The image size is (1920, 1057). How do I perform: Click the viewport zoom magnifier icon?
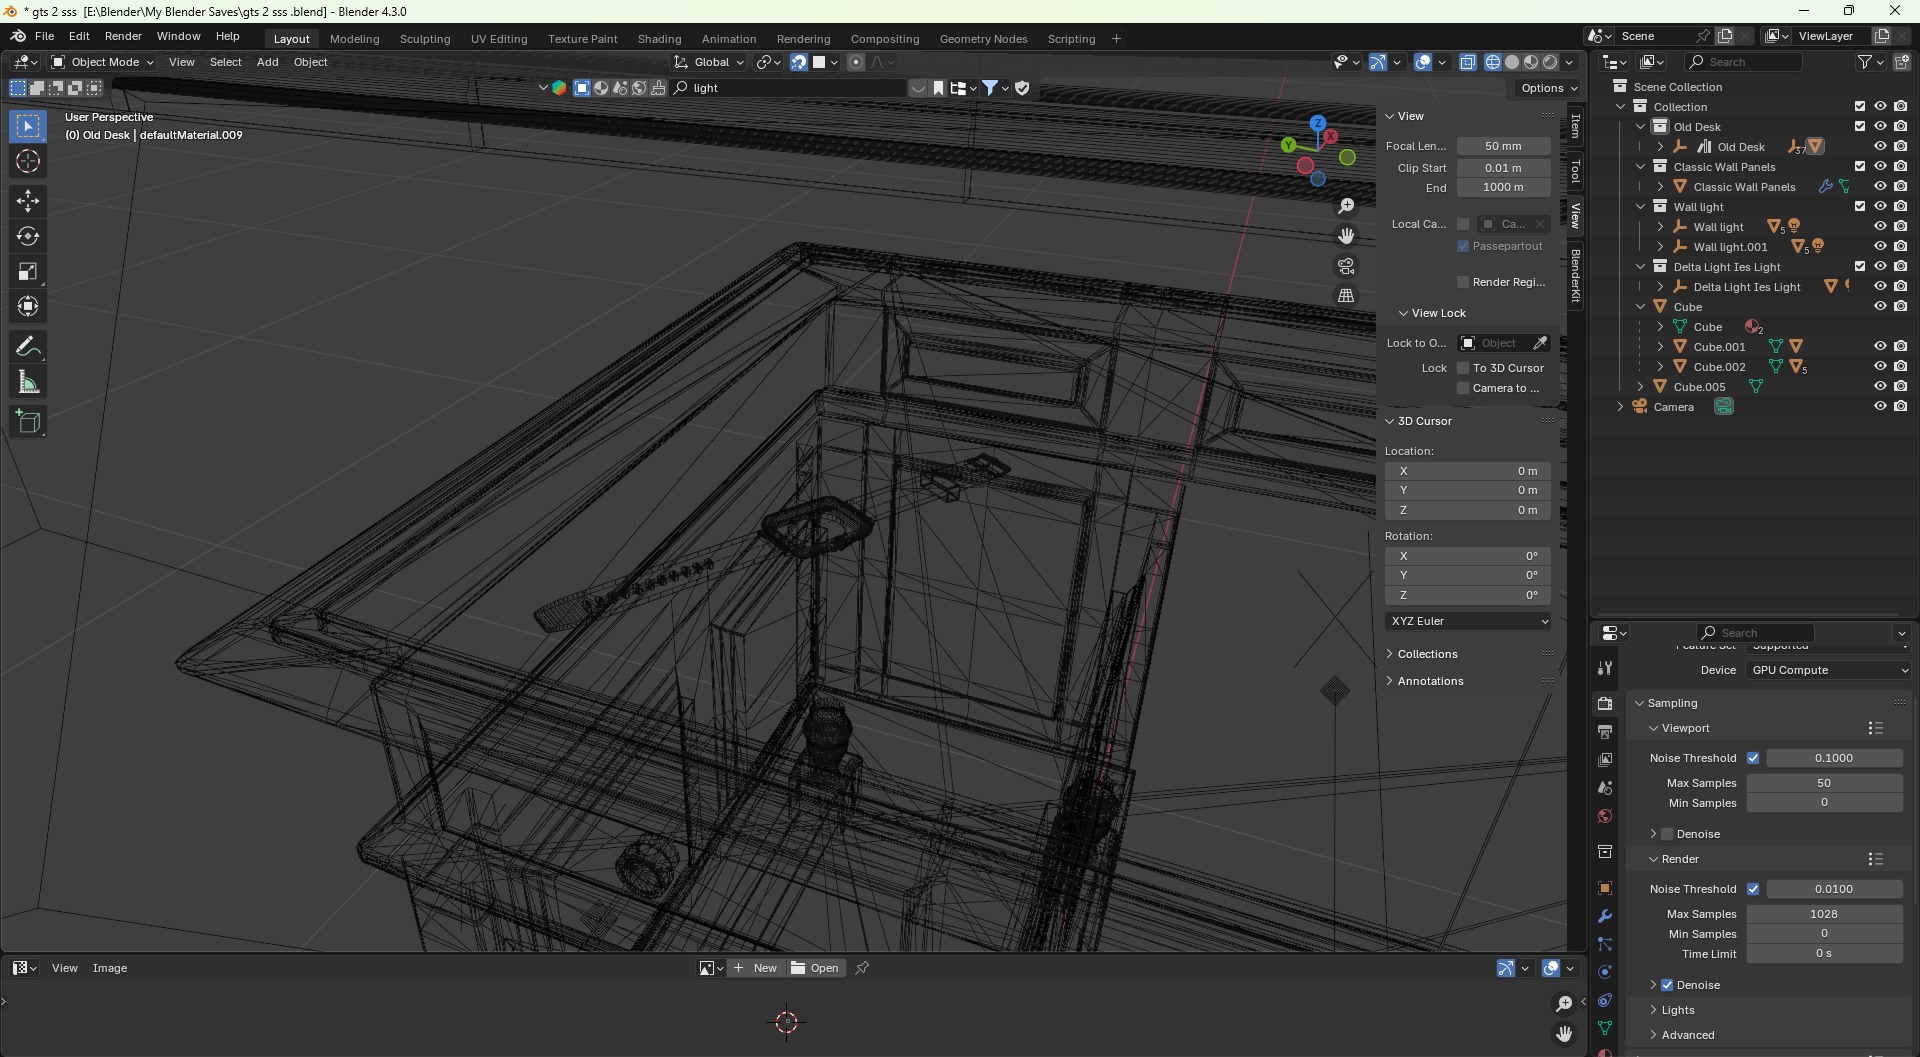[1346, 206]
